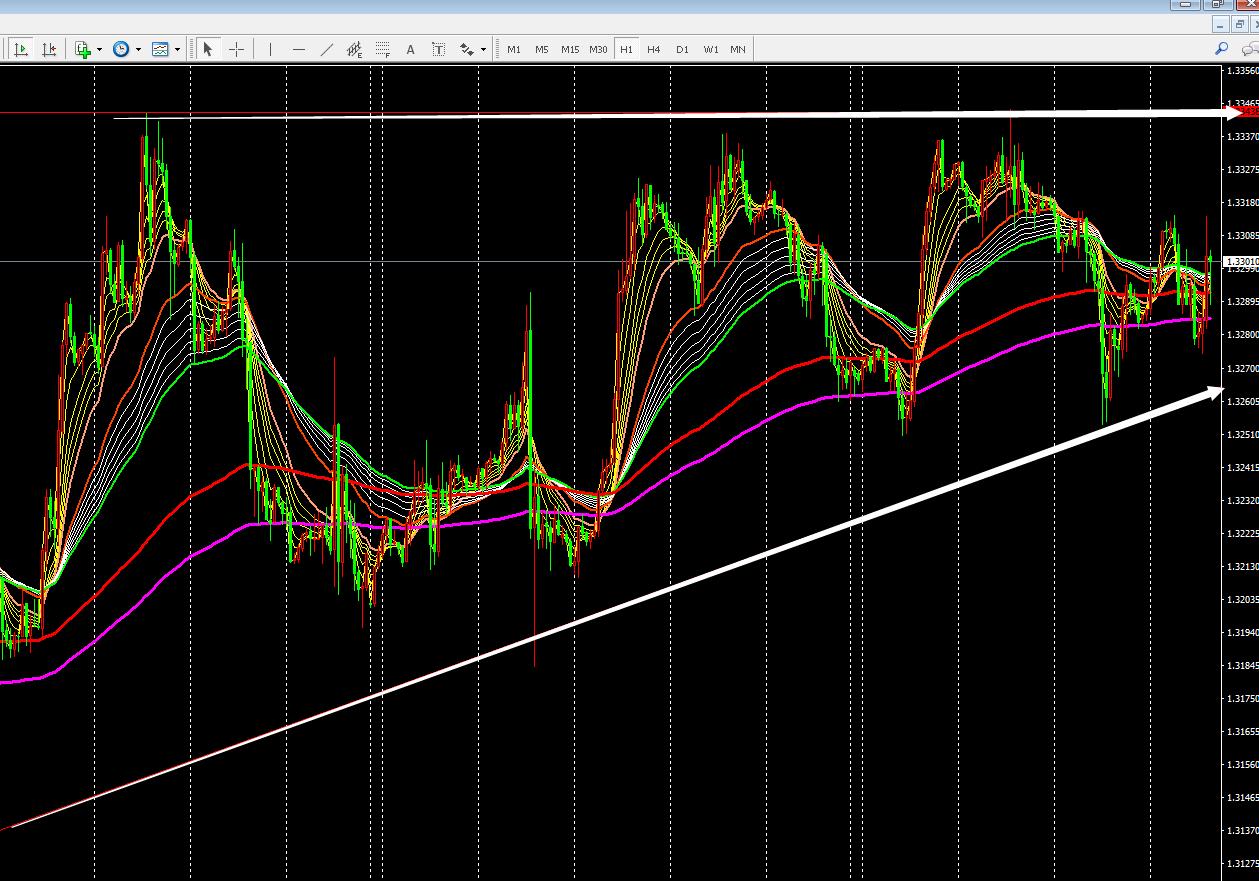Click price scale value 1.31750
This screenshot has width=1259, height=881.
1243,698
